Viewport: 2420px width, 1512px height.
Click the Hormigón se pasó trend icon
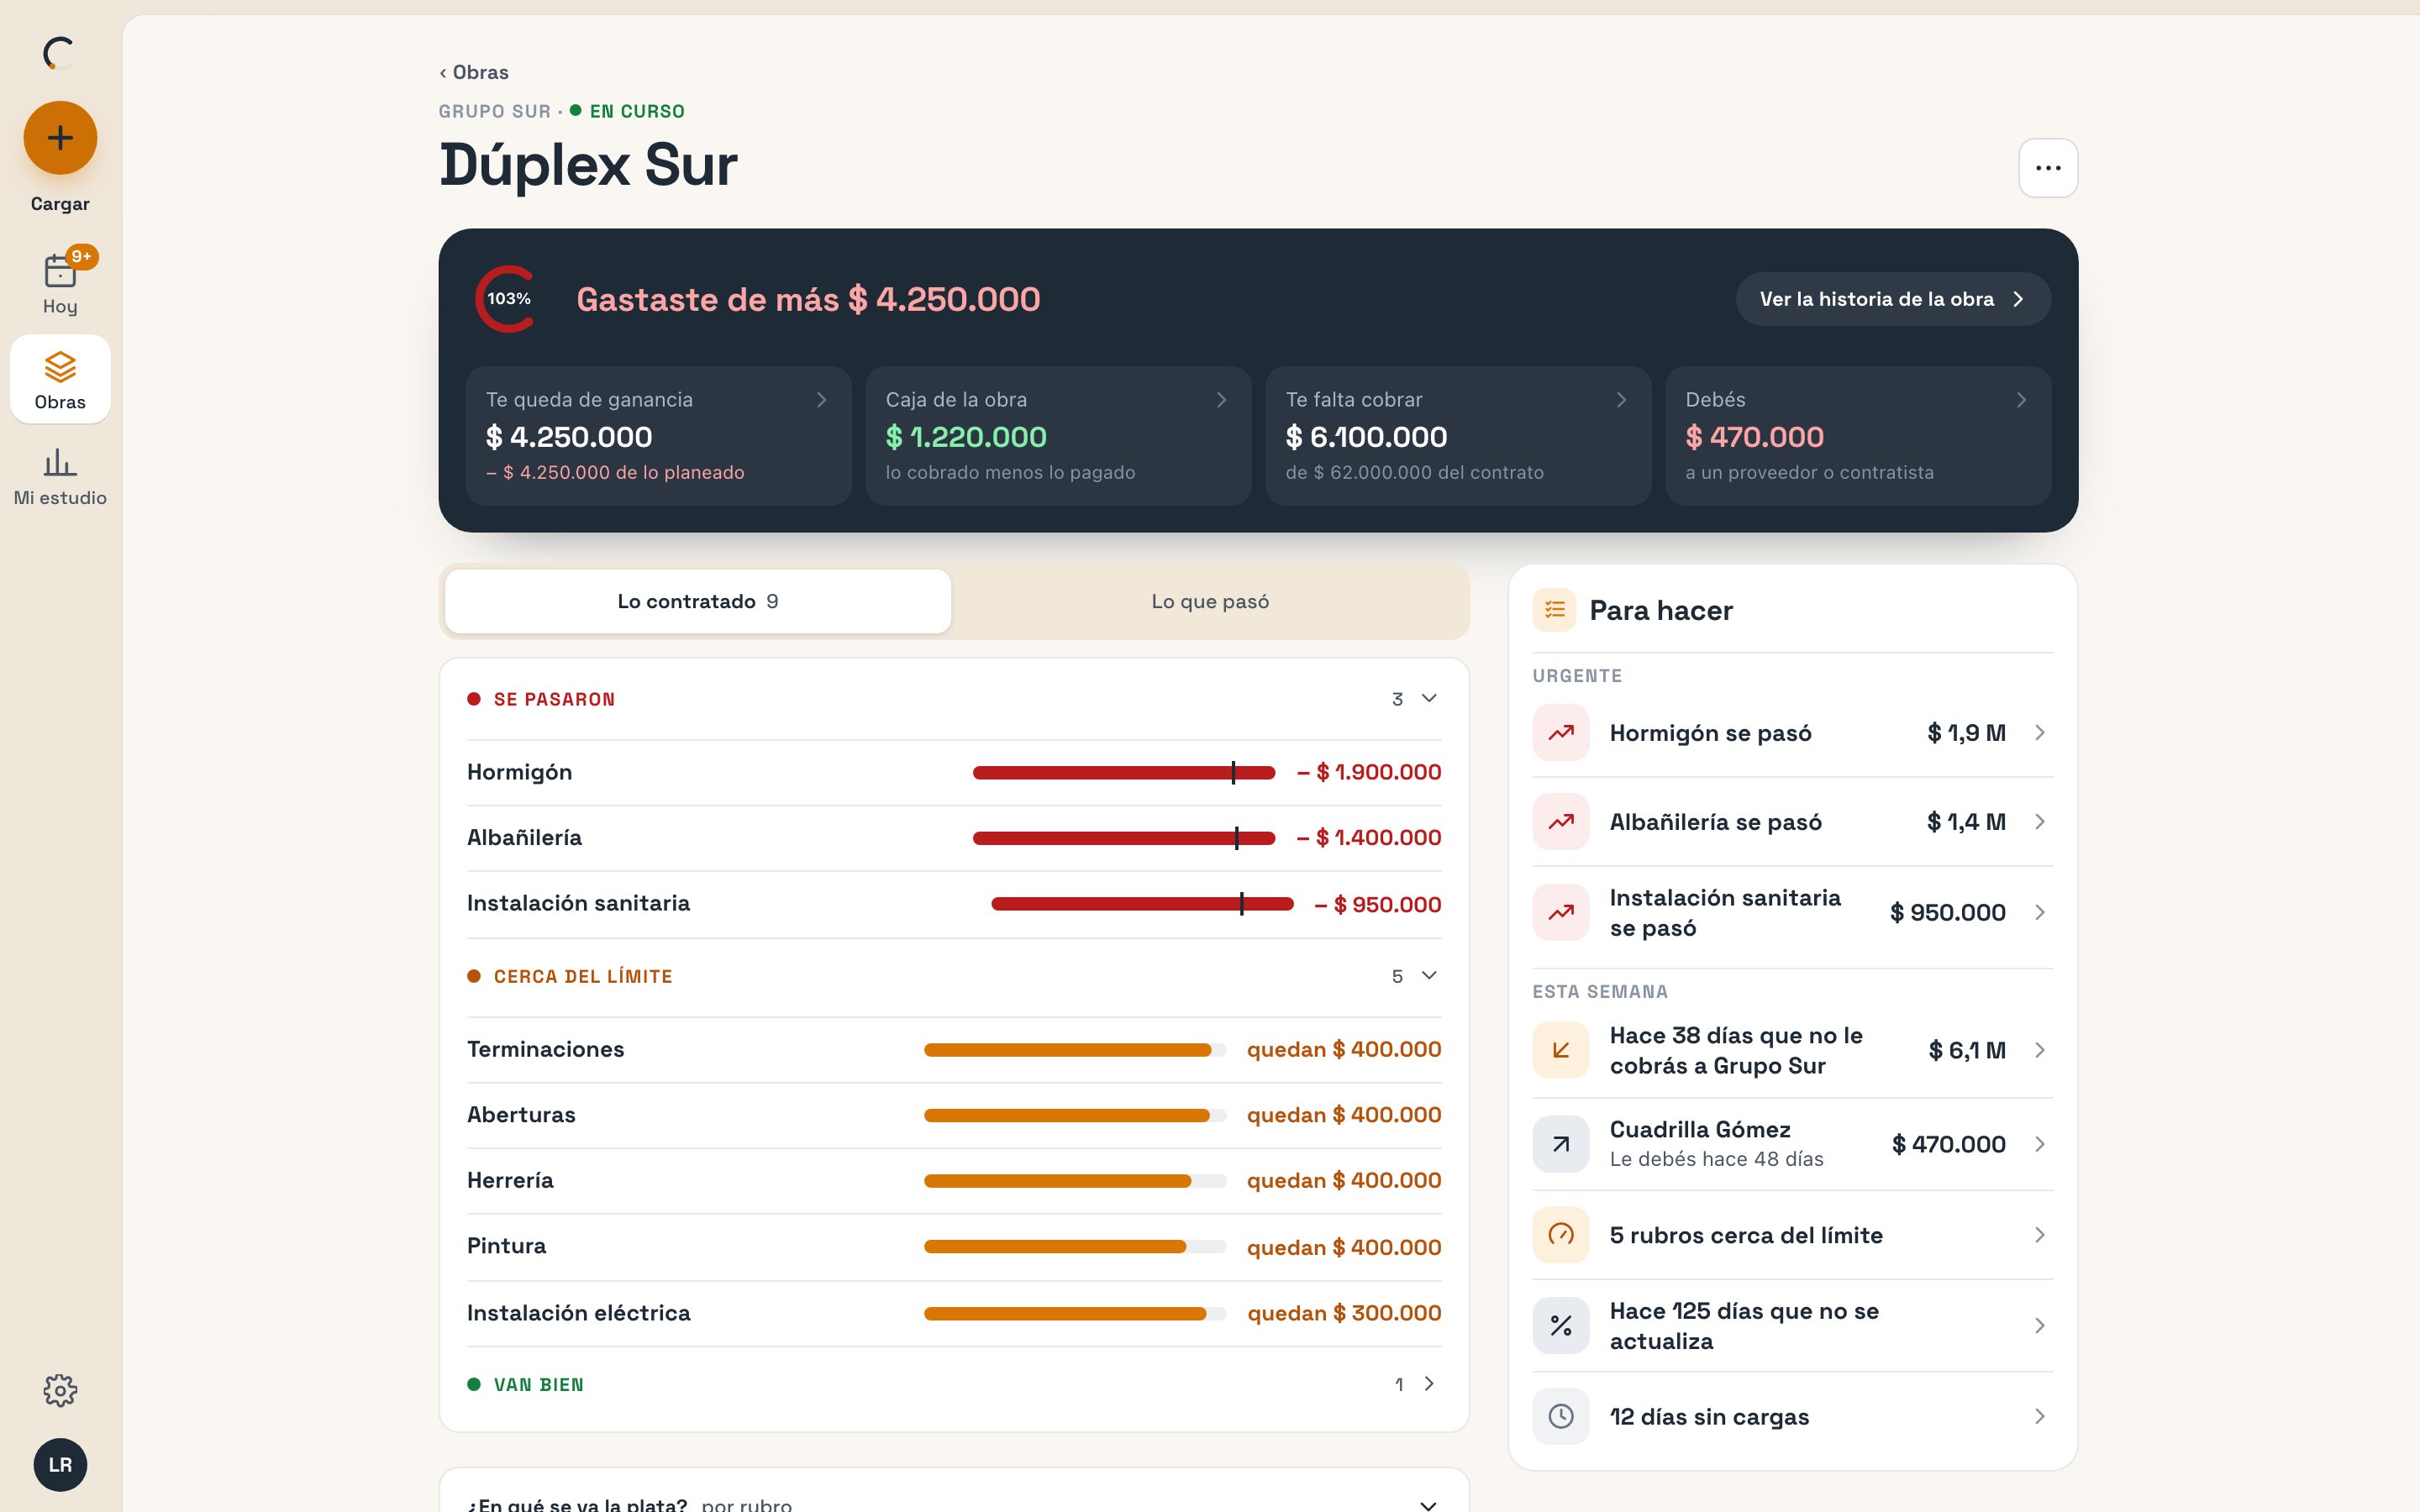point(1561,733)
